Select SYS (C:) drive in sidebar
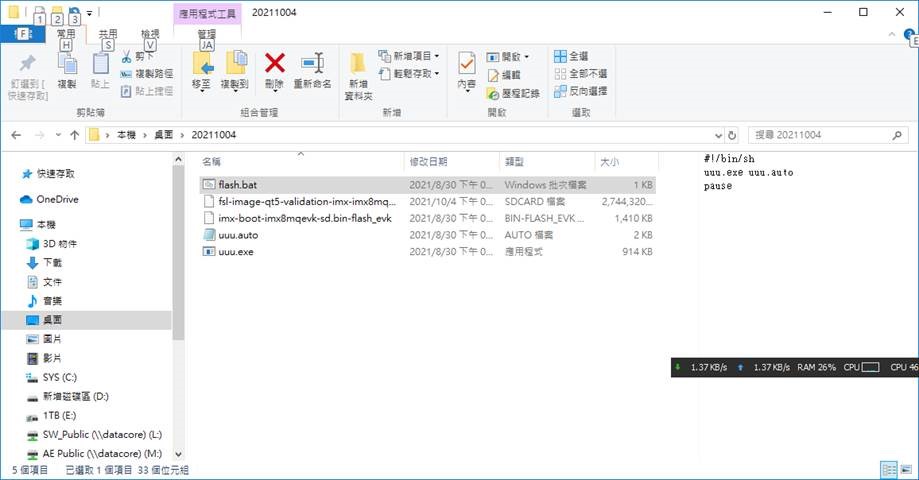 click(60, 377)
